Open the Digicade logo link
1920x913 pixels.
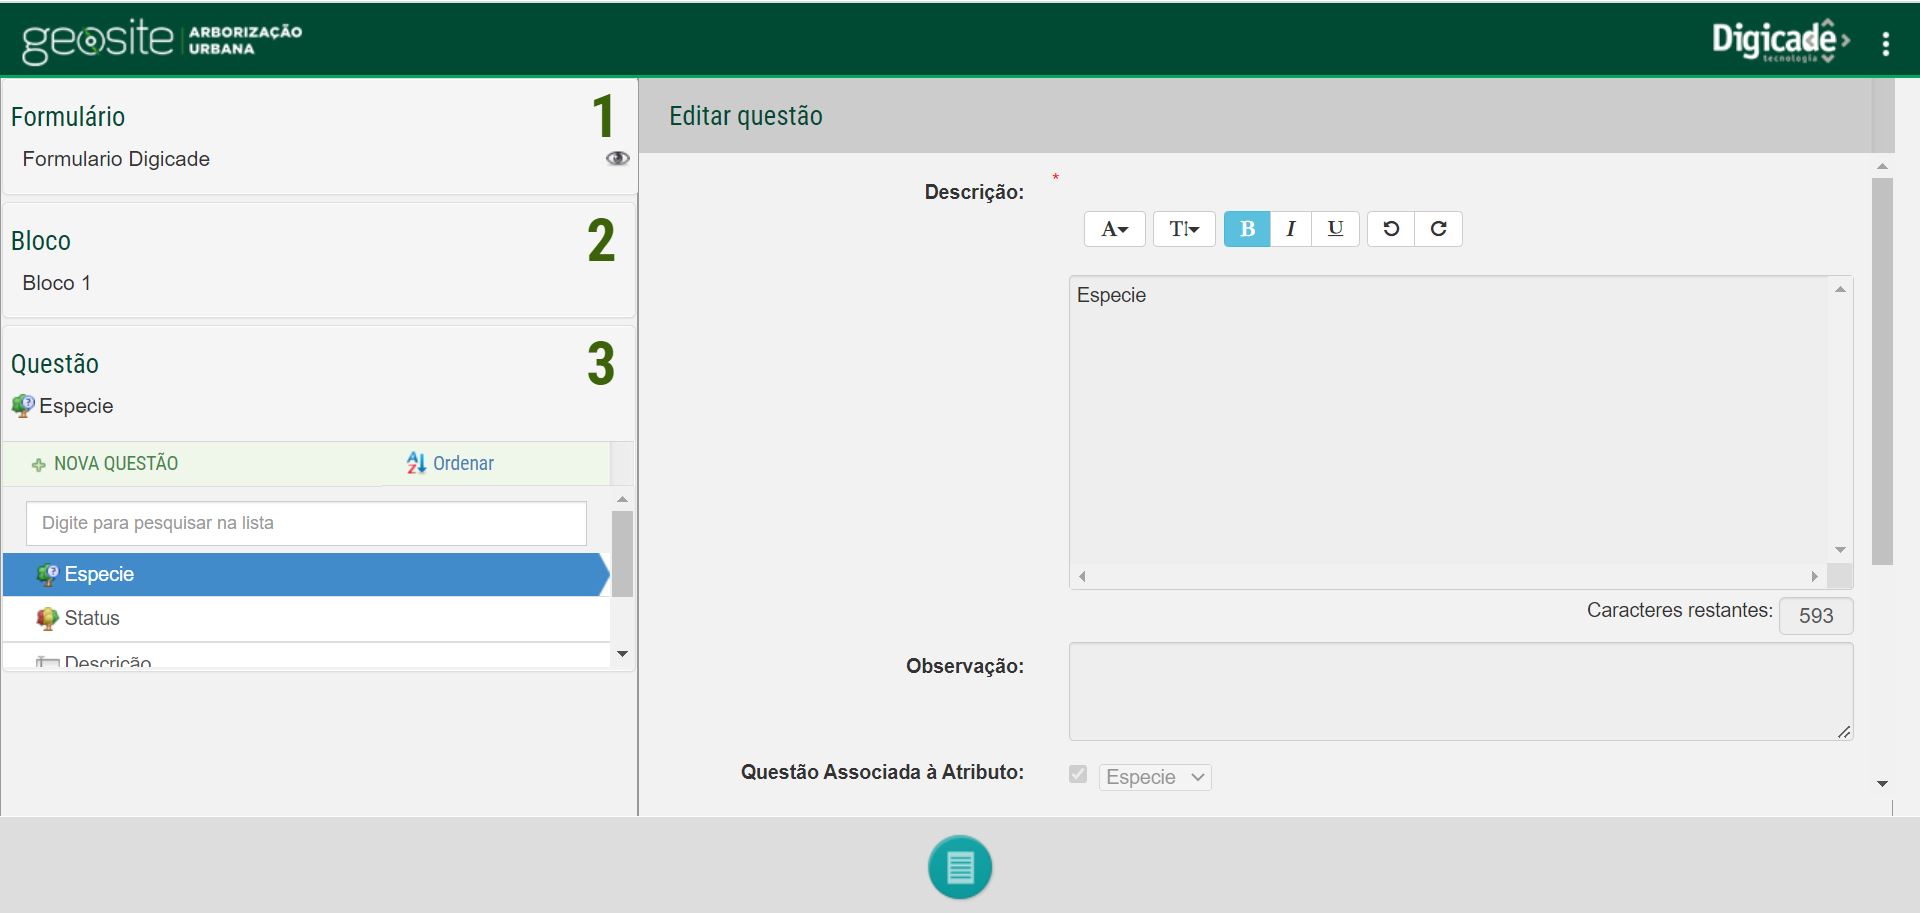click(x=1781, y=41)
